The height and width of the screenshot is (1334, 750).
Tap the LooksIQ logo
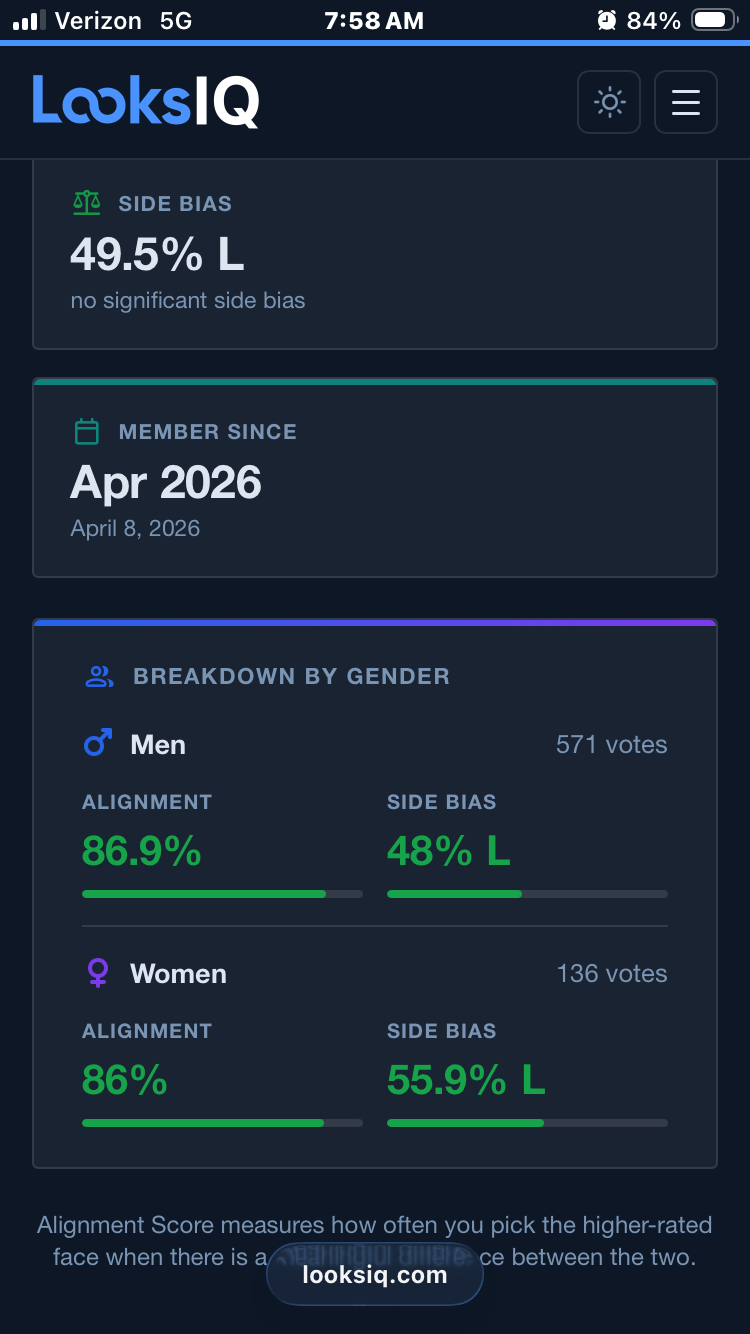(146, 101)
